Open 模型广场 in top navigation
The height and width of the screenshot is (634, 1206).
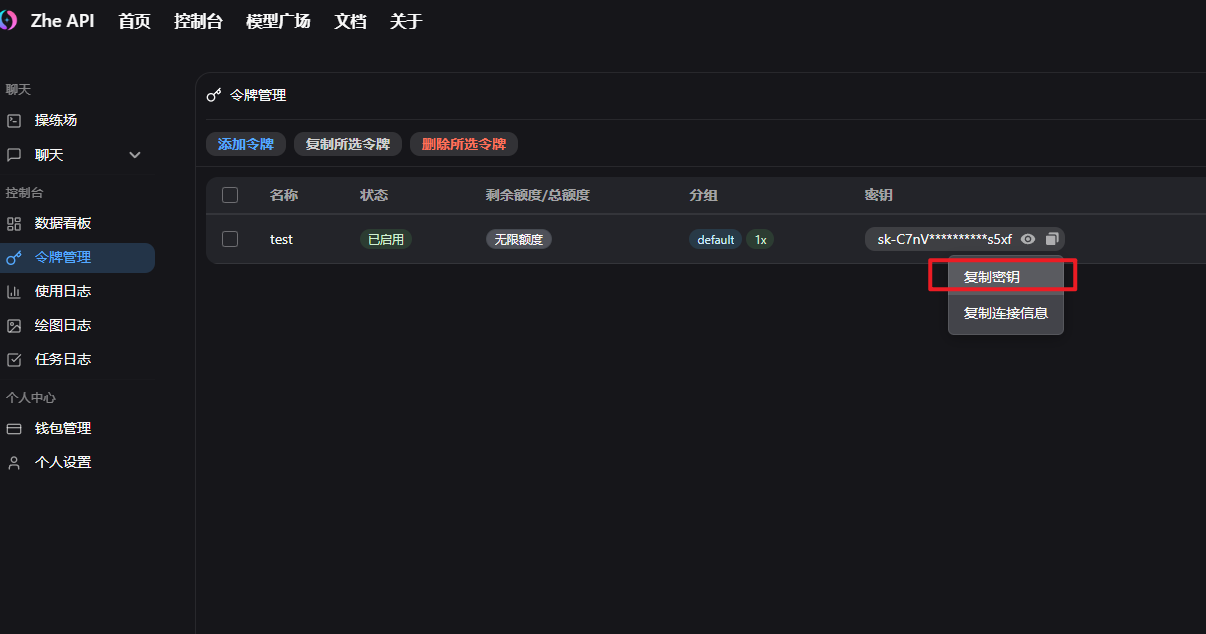pyautogui.click(x=278, y=21)
